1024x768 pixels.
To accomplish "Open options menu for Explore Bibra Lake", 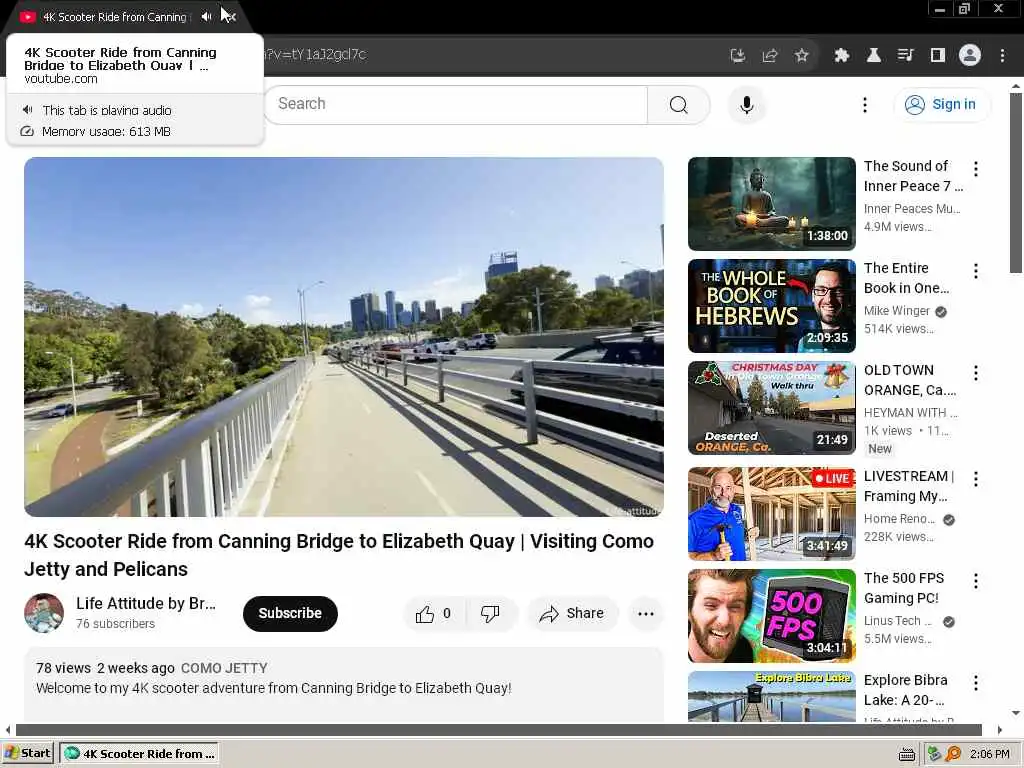I will point(976,682).
